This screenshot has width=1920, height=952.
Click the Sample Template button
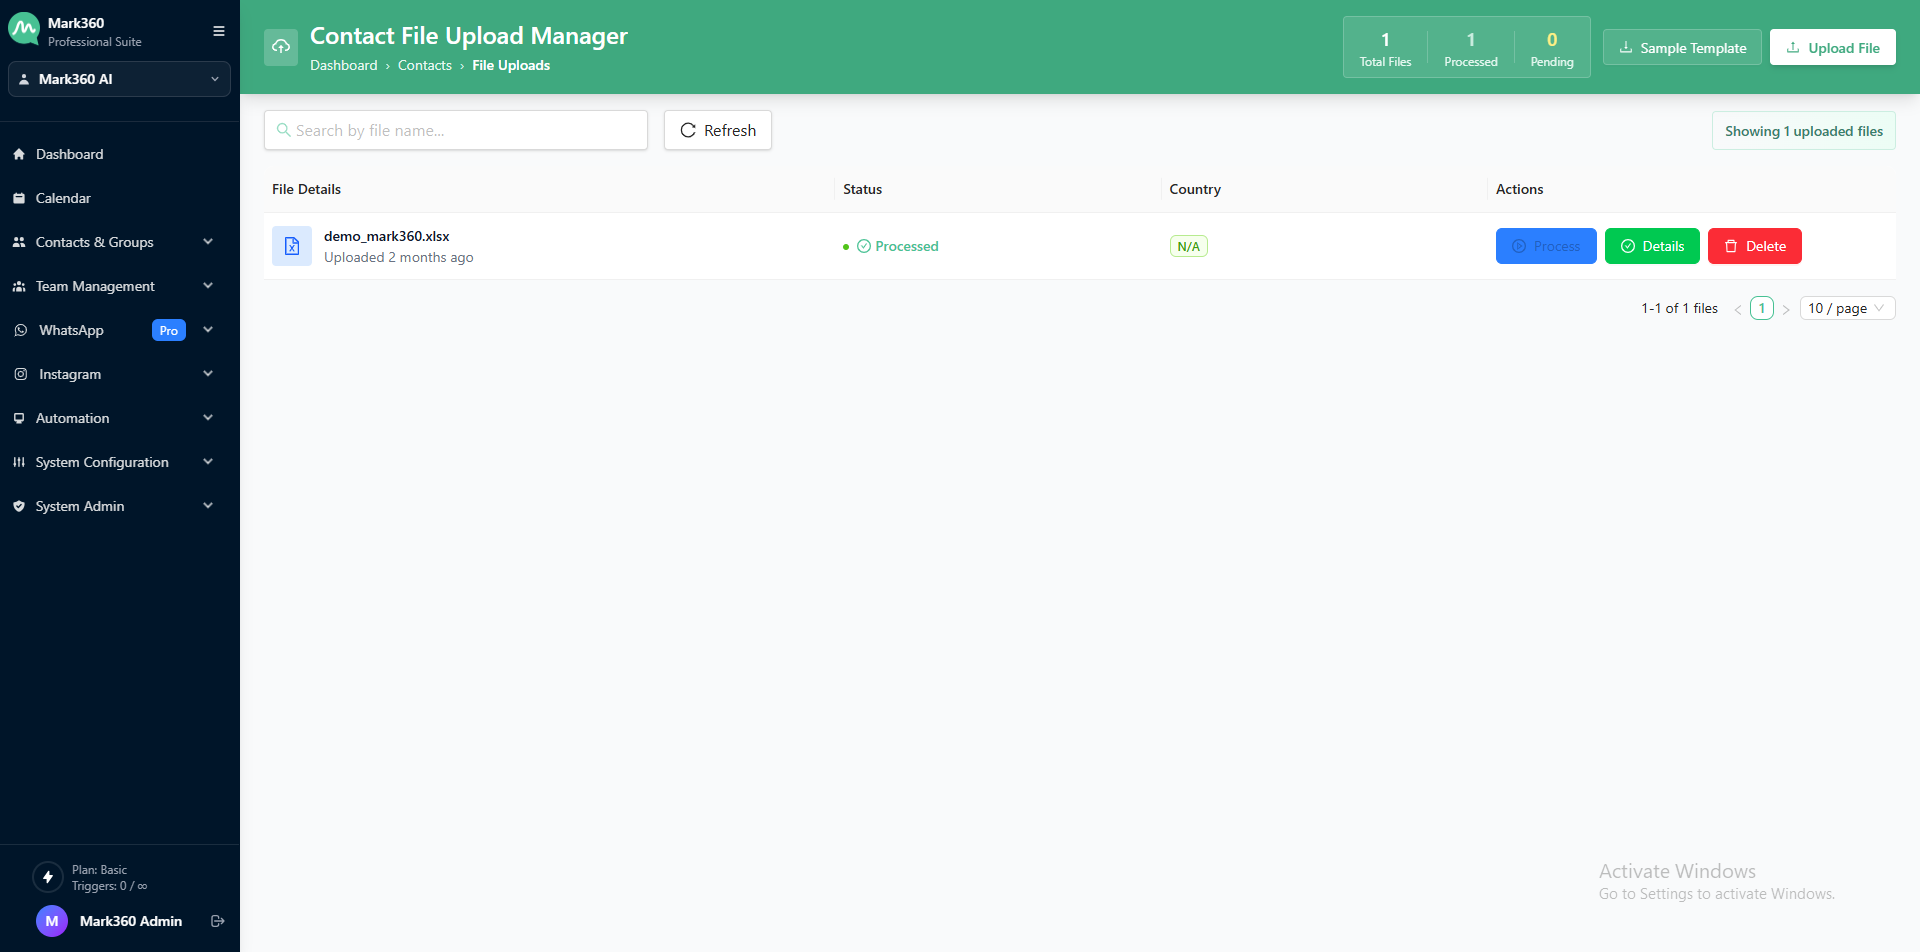pos(1681,47)
